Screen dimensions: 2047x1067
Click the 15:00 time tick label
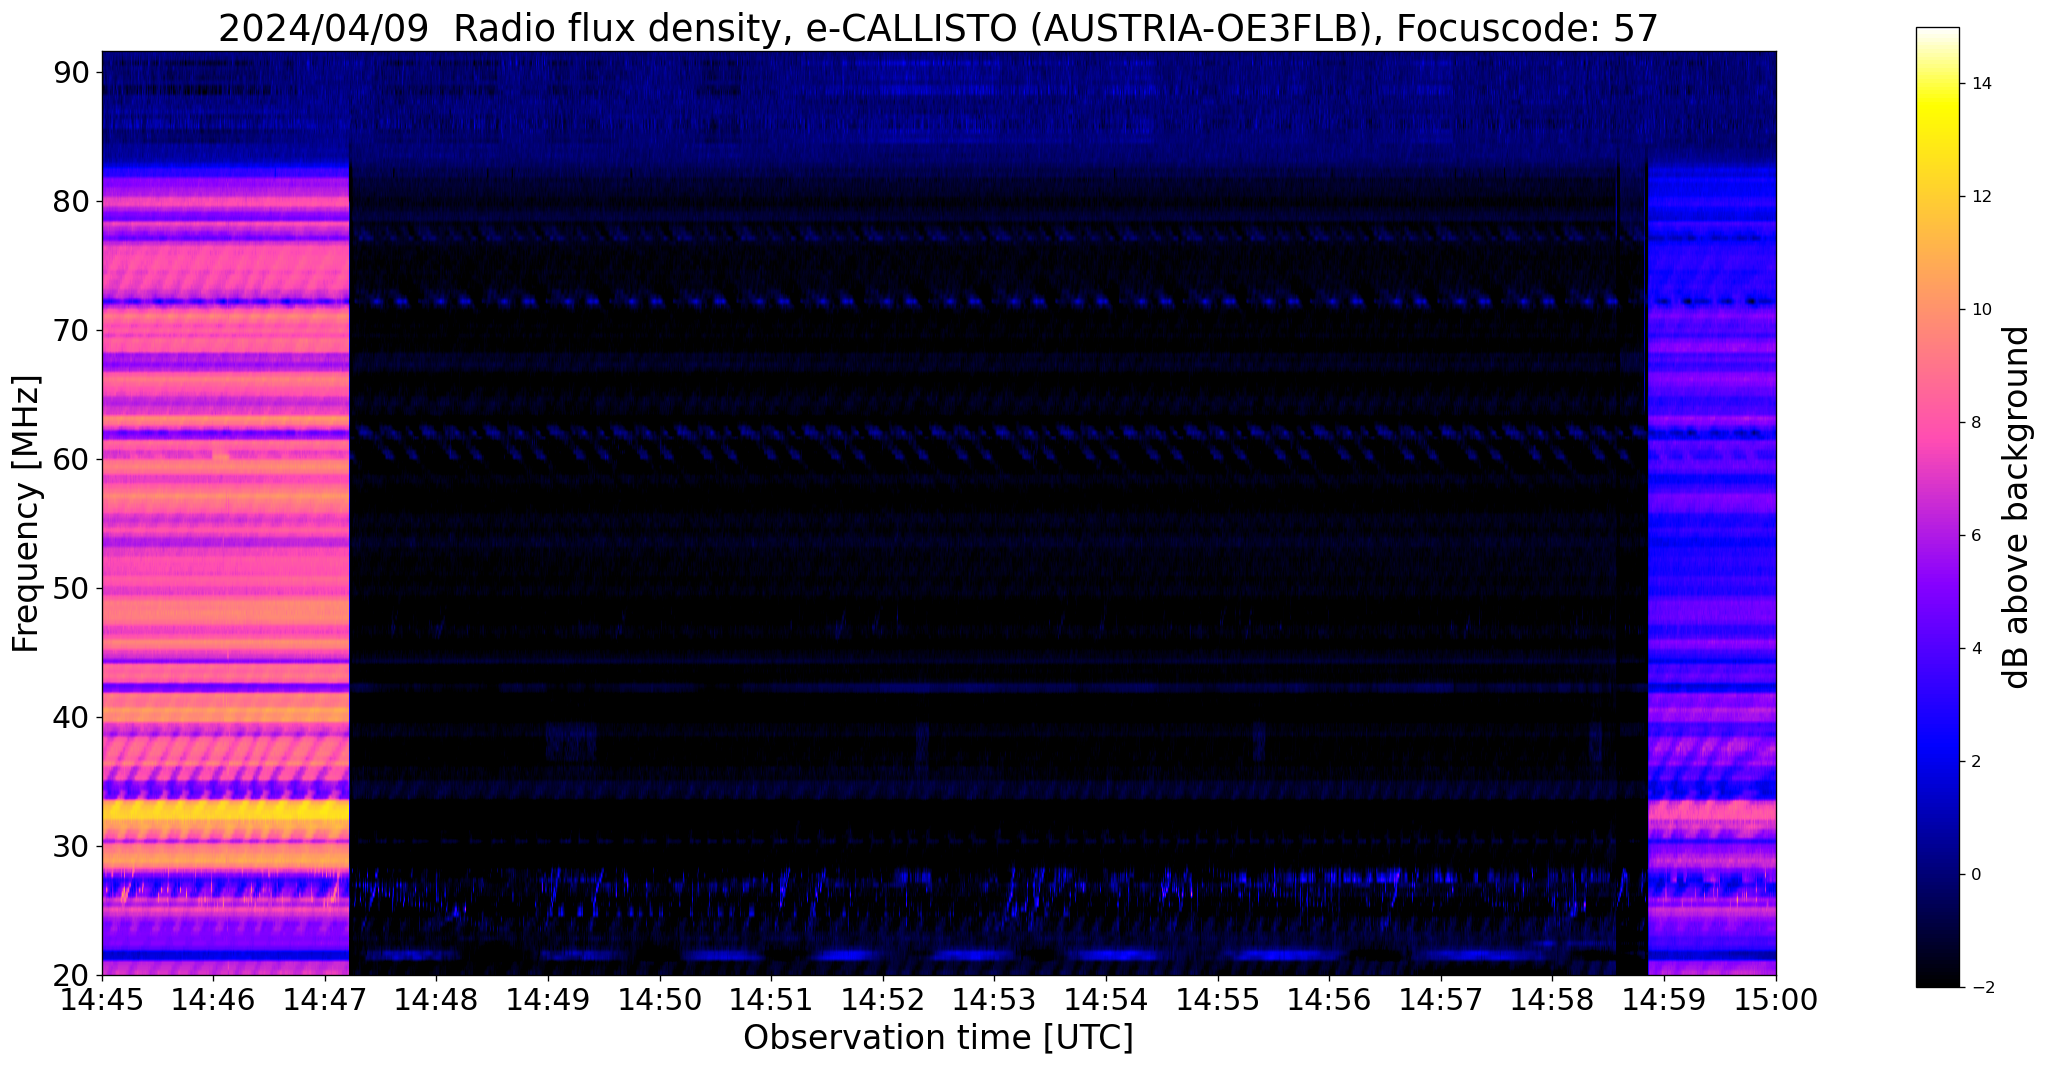[x=1776, y=999]
